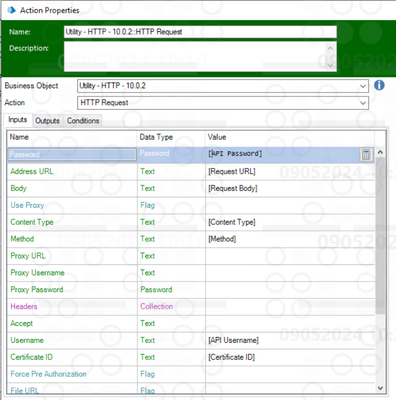Image resolution: width=396 pixels, height=400 pixels.
Task: Select the Headers row name
Action: coord(24,307)
